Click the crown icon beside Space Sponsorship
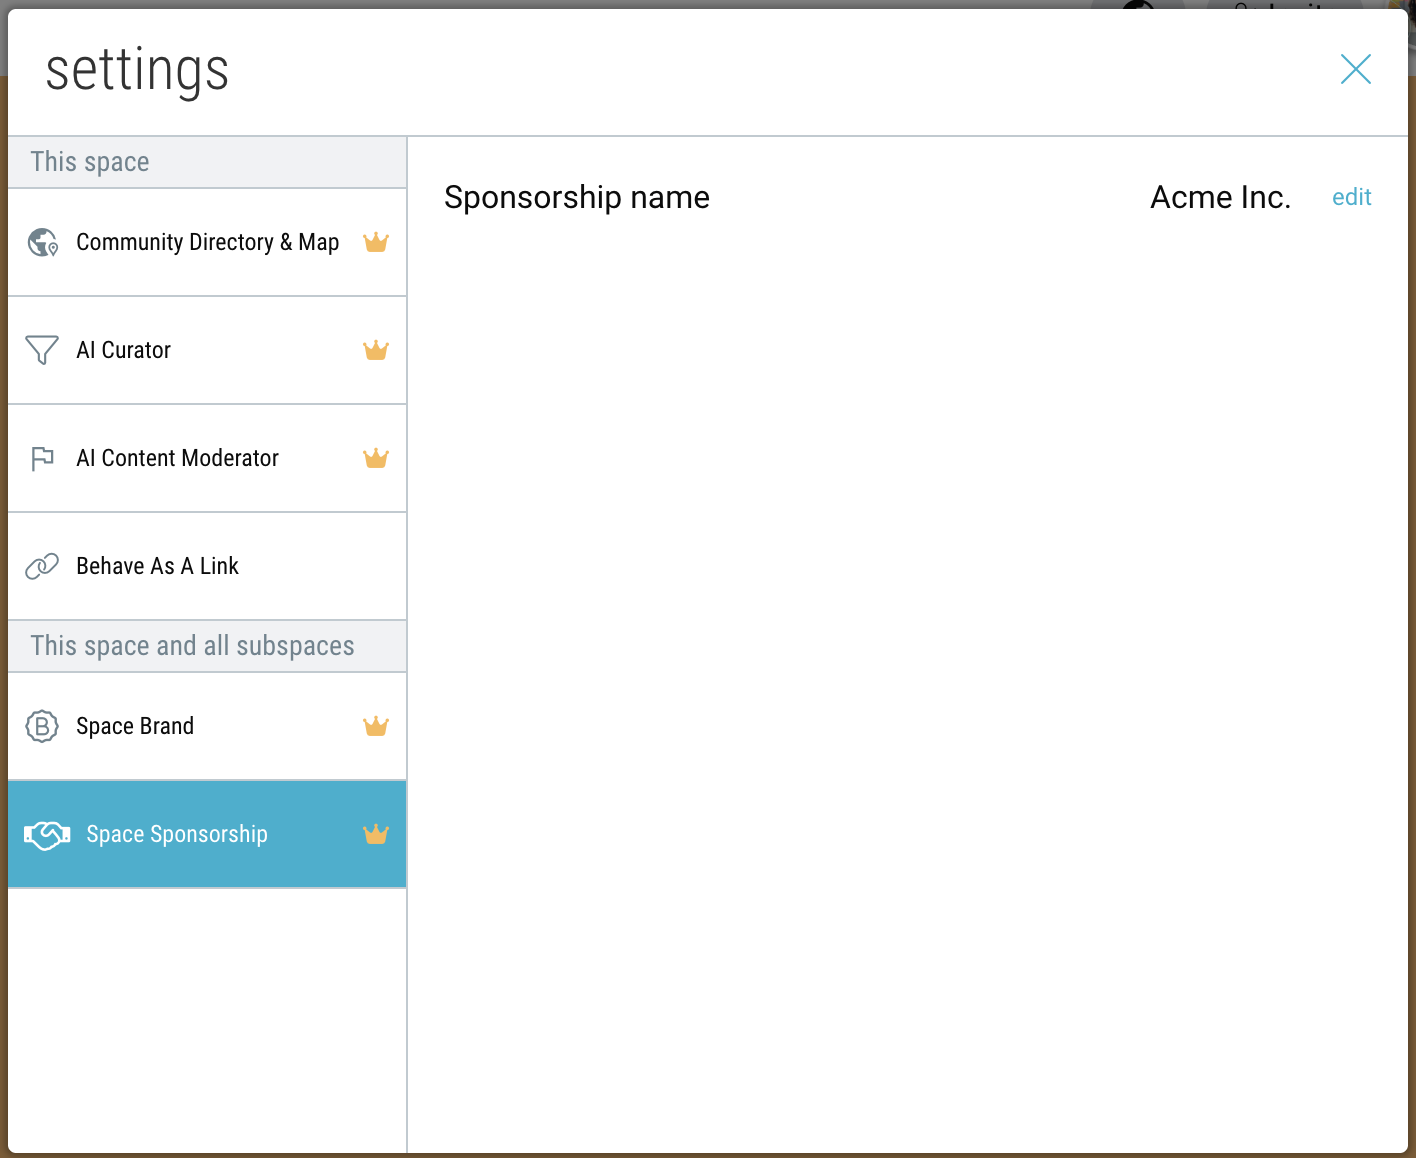This screenshot has height=1158, width=1416. 376,834
